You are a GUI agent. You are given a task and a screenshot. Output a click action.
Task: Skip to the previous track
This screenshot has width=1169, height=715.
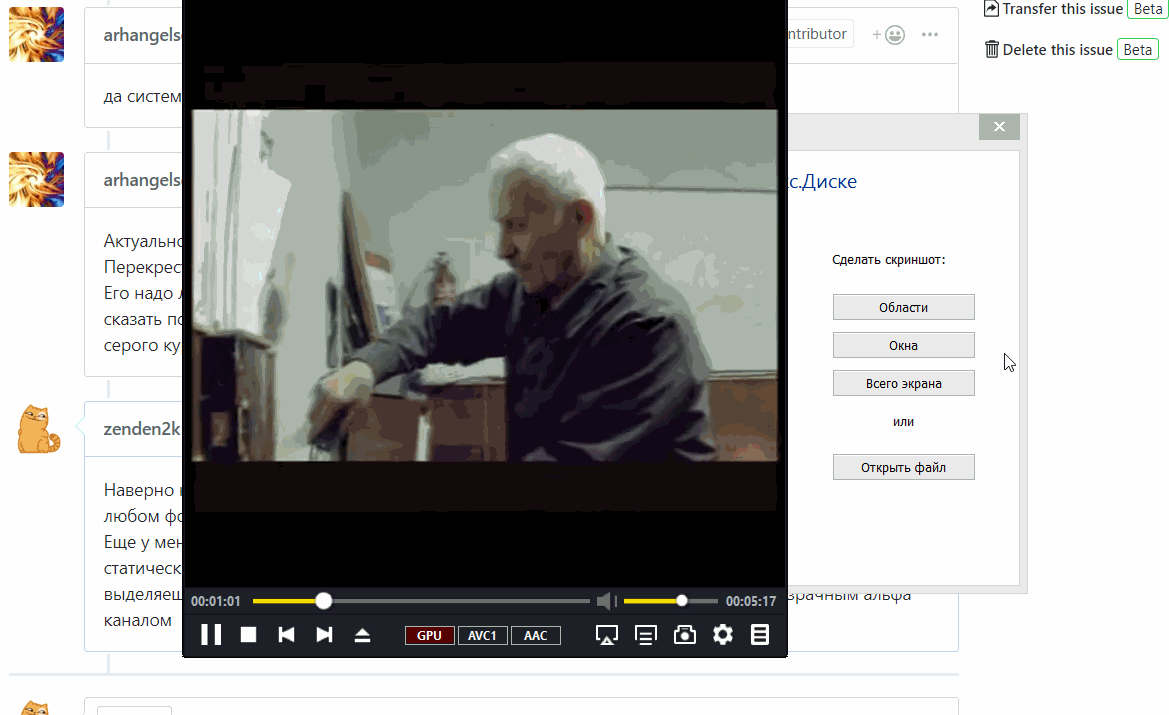pos(286,634)
